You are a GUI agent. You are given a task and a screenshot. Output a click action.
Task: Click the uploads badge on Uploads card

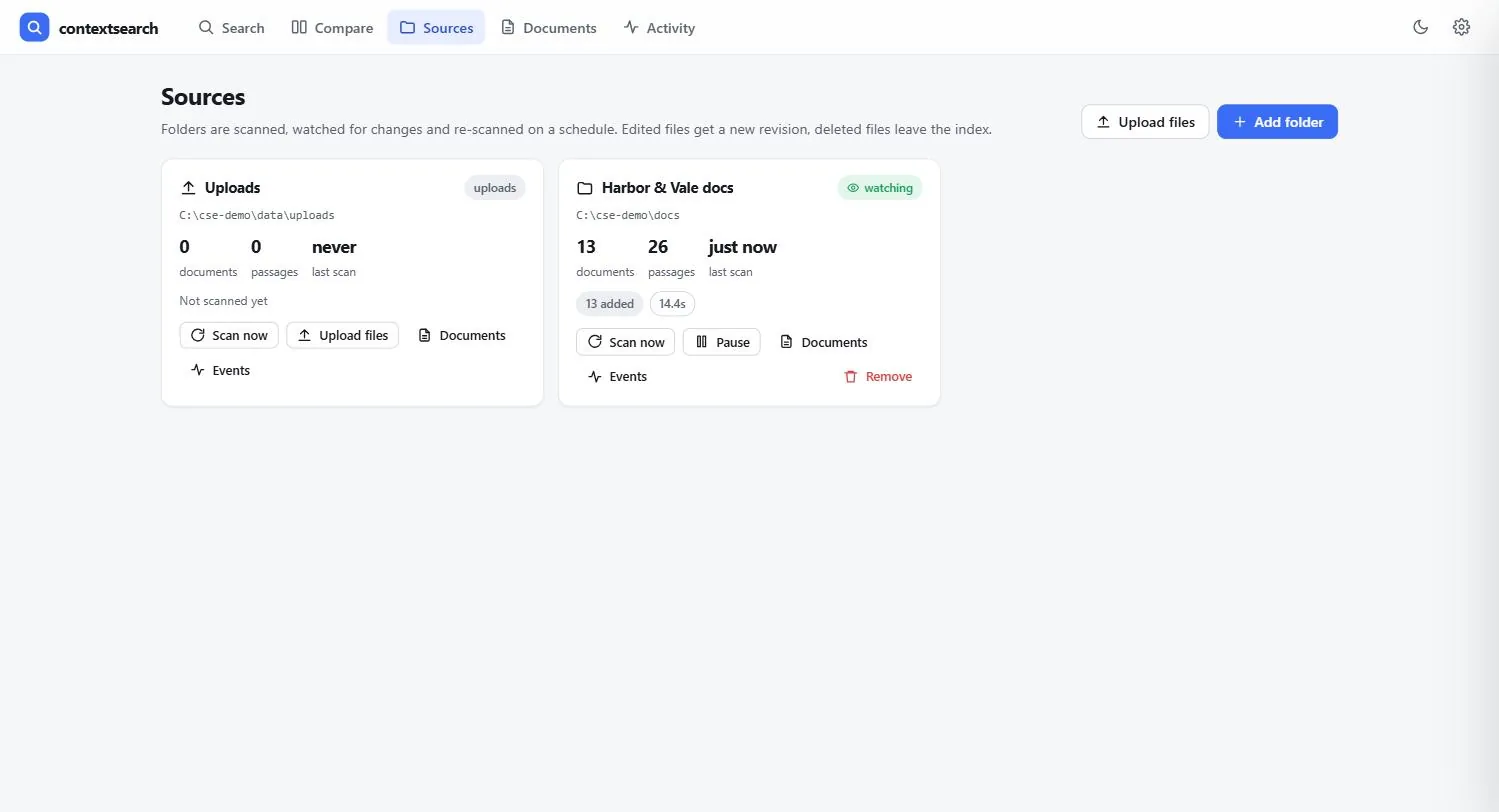coord(495,188)
